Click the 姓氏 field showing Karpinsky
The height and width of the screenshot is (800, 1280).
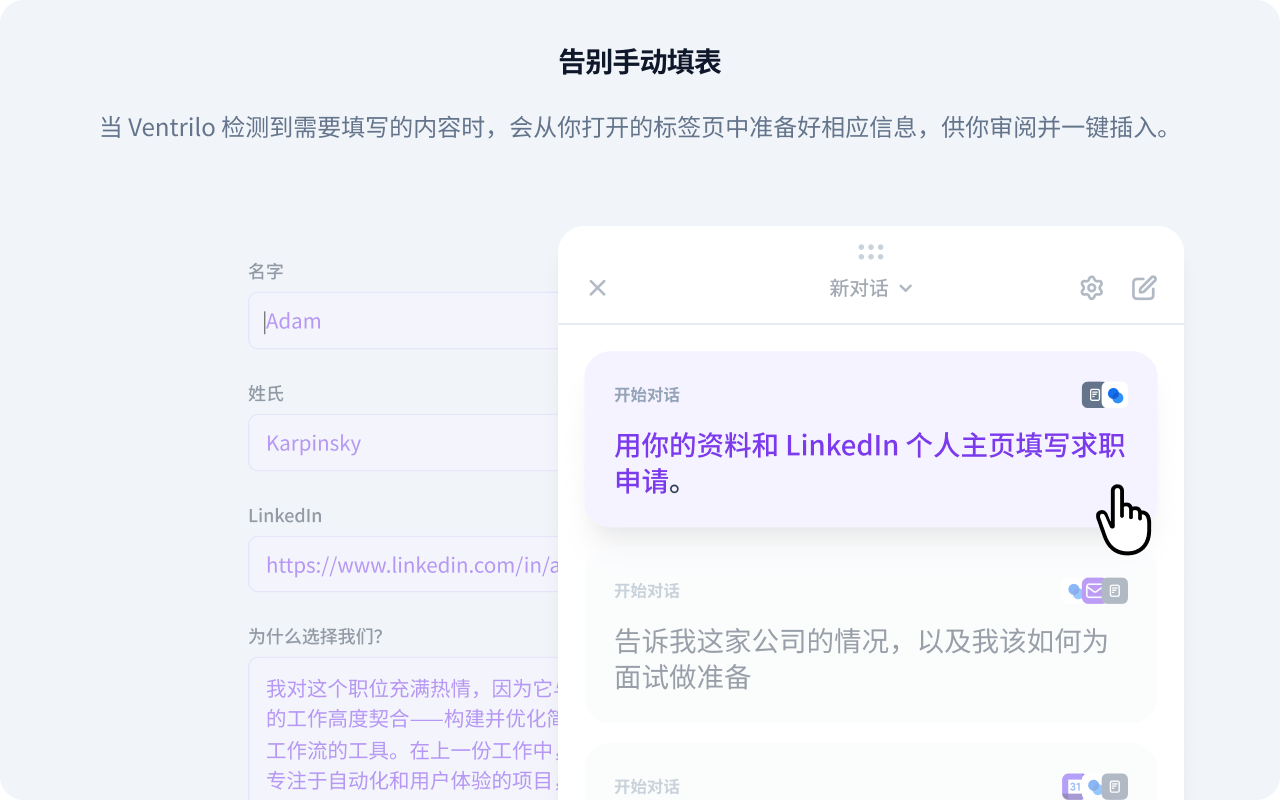pos(403,443)
